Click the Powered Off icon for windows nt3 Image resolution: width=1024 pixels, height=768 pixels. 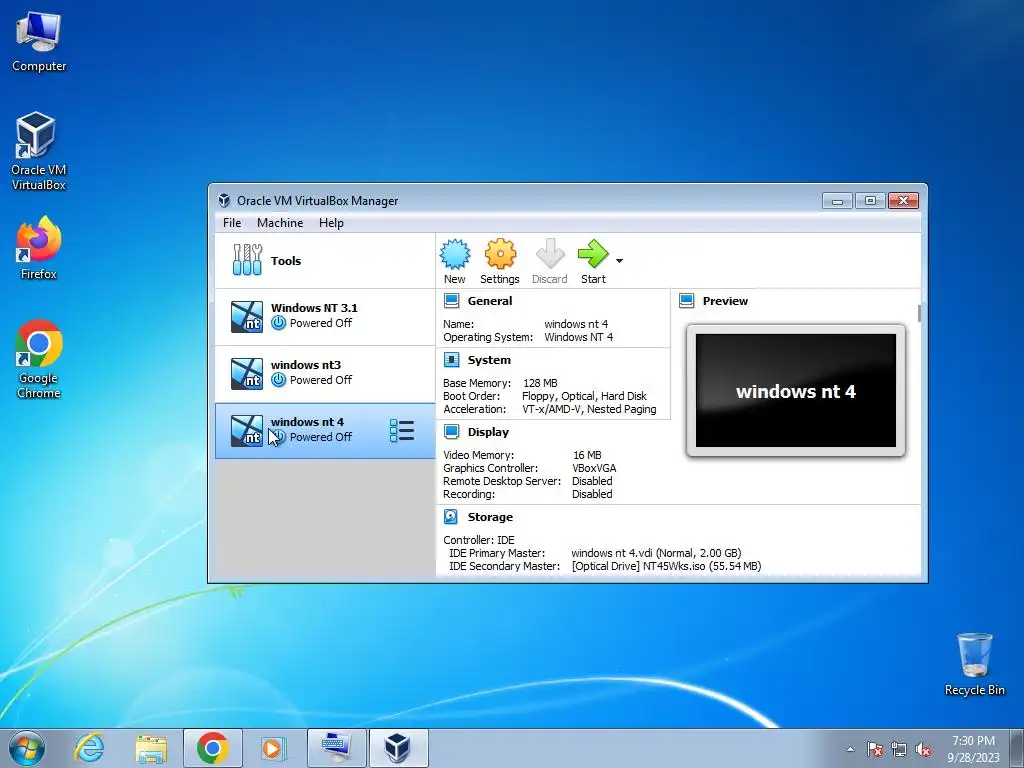click(x=279, y=379)
